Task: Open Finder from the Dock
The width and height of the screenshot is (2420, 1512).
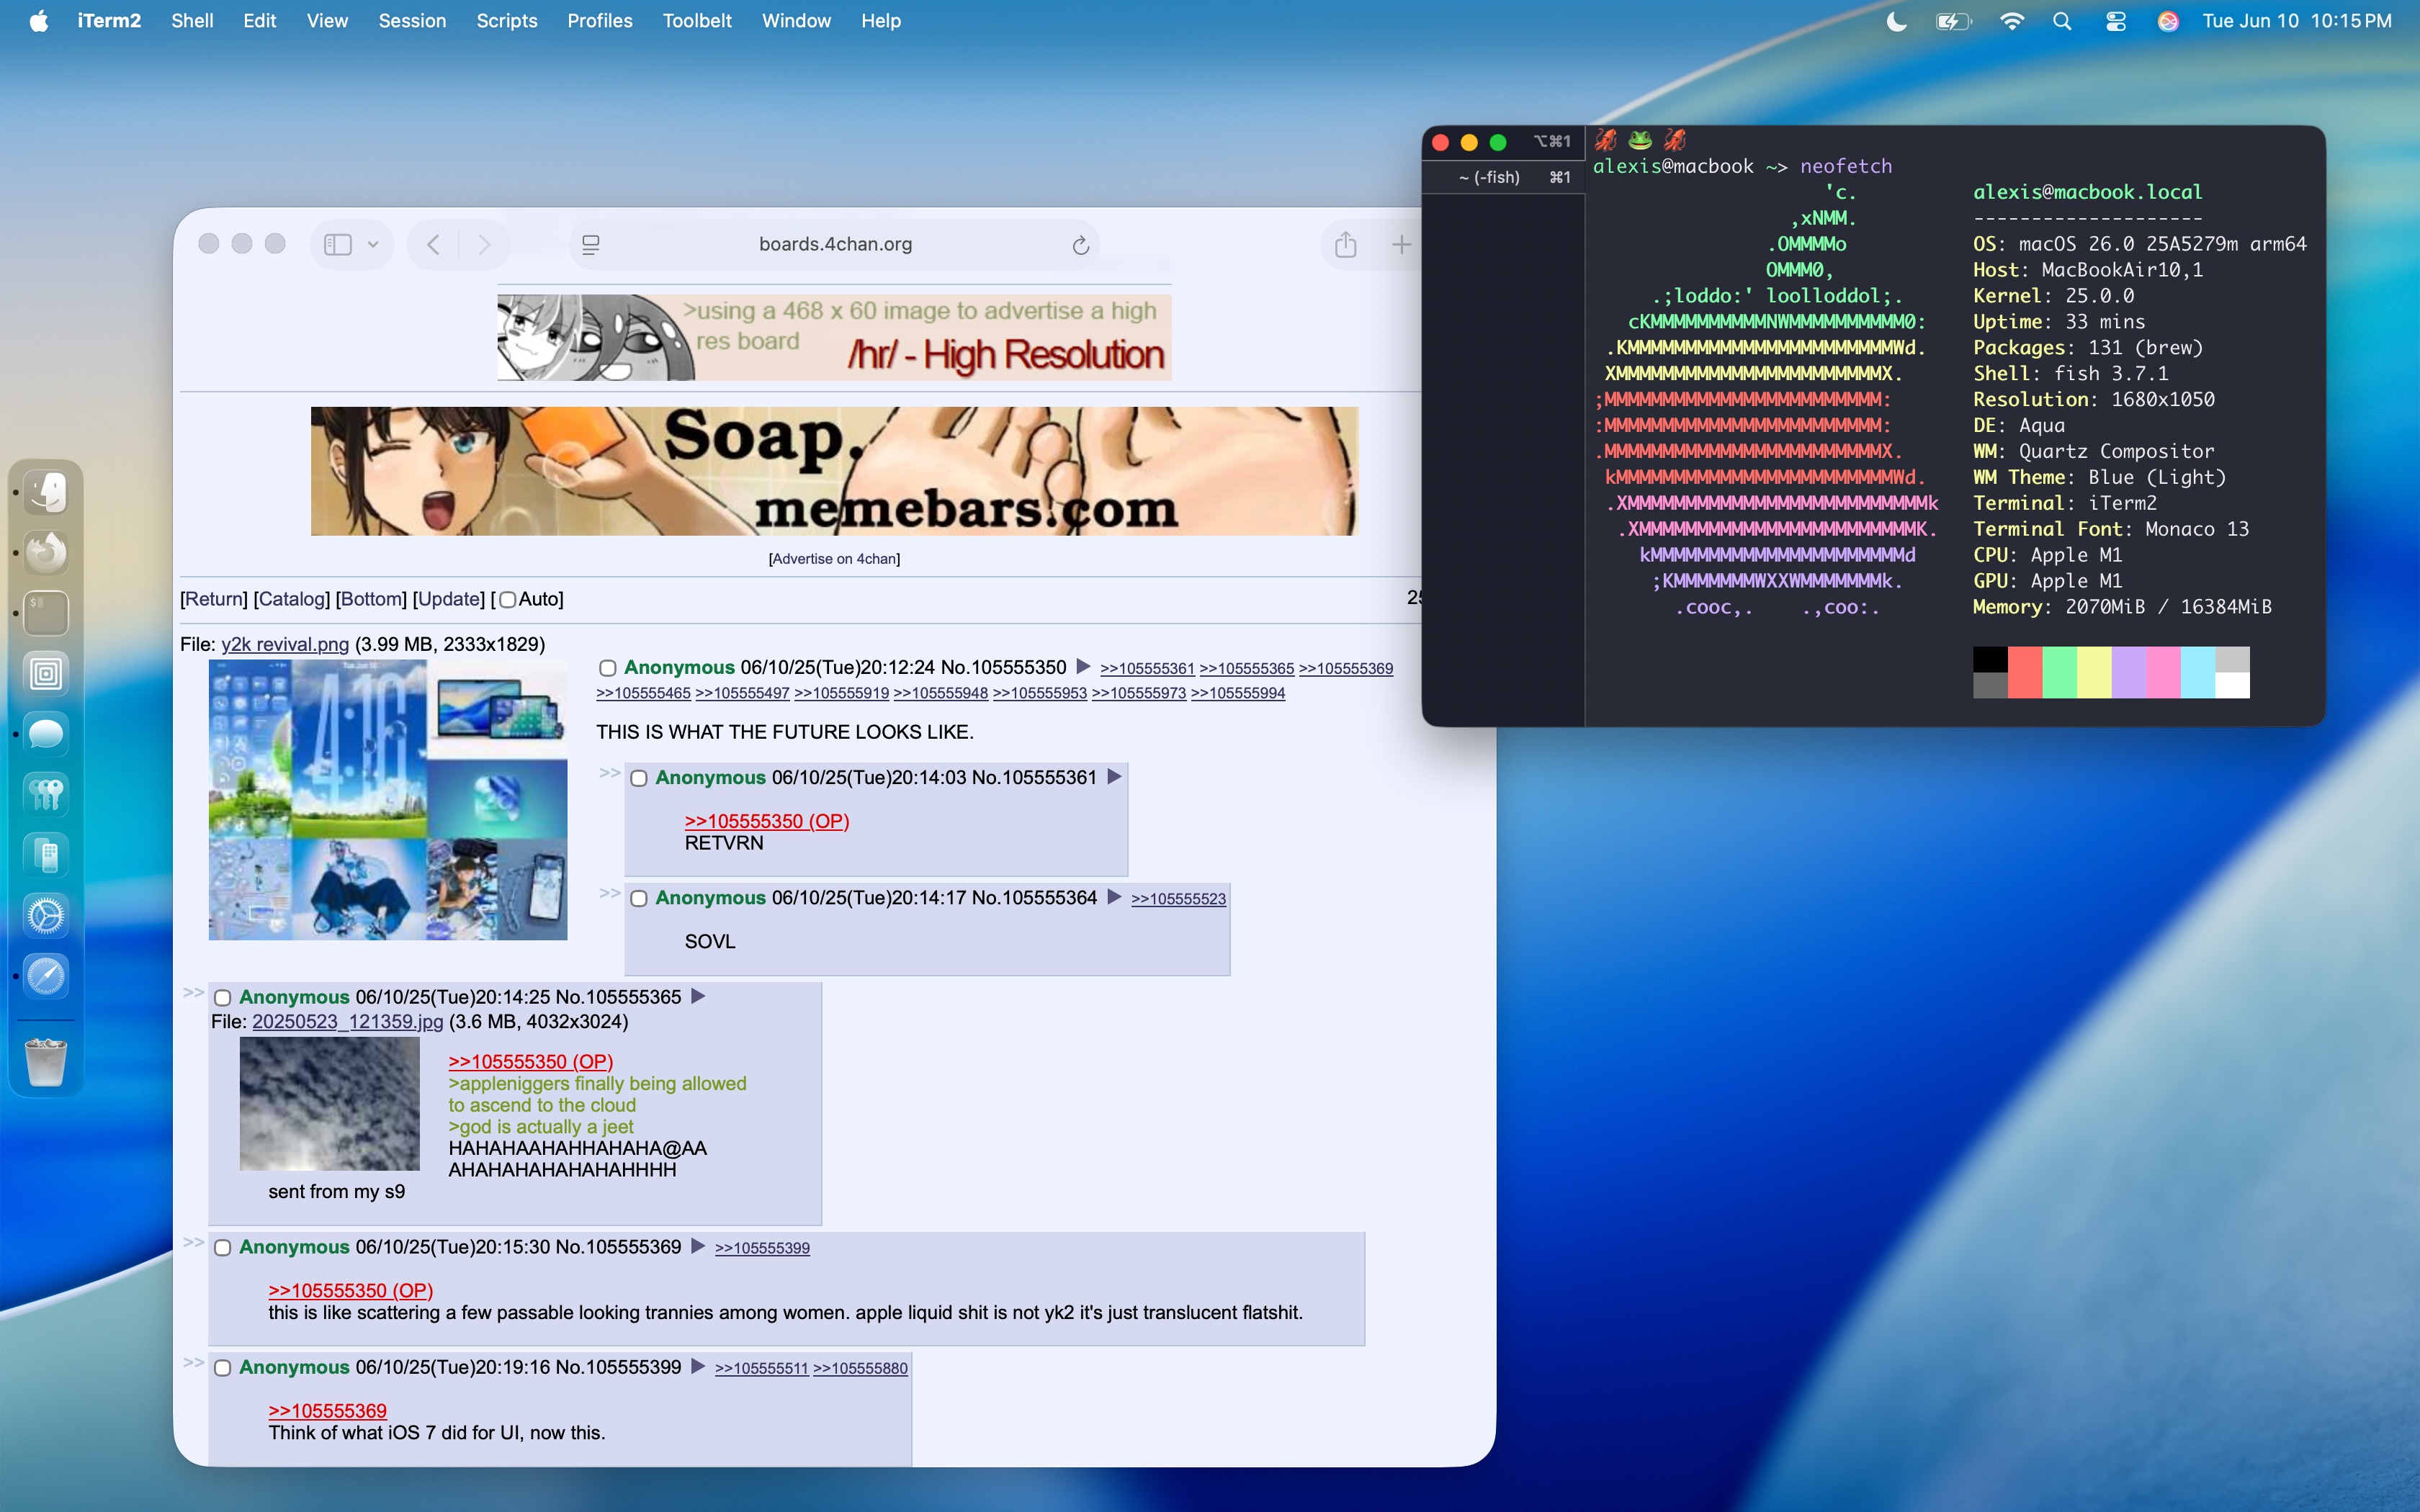Action: [x=46, y=492]
